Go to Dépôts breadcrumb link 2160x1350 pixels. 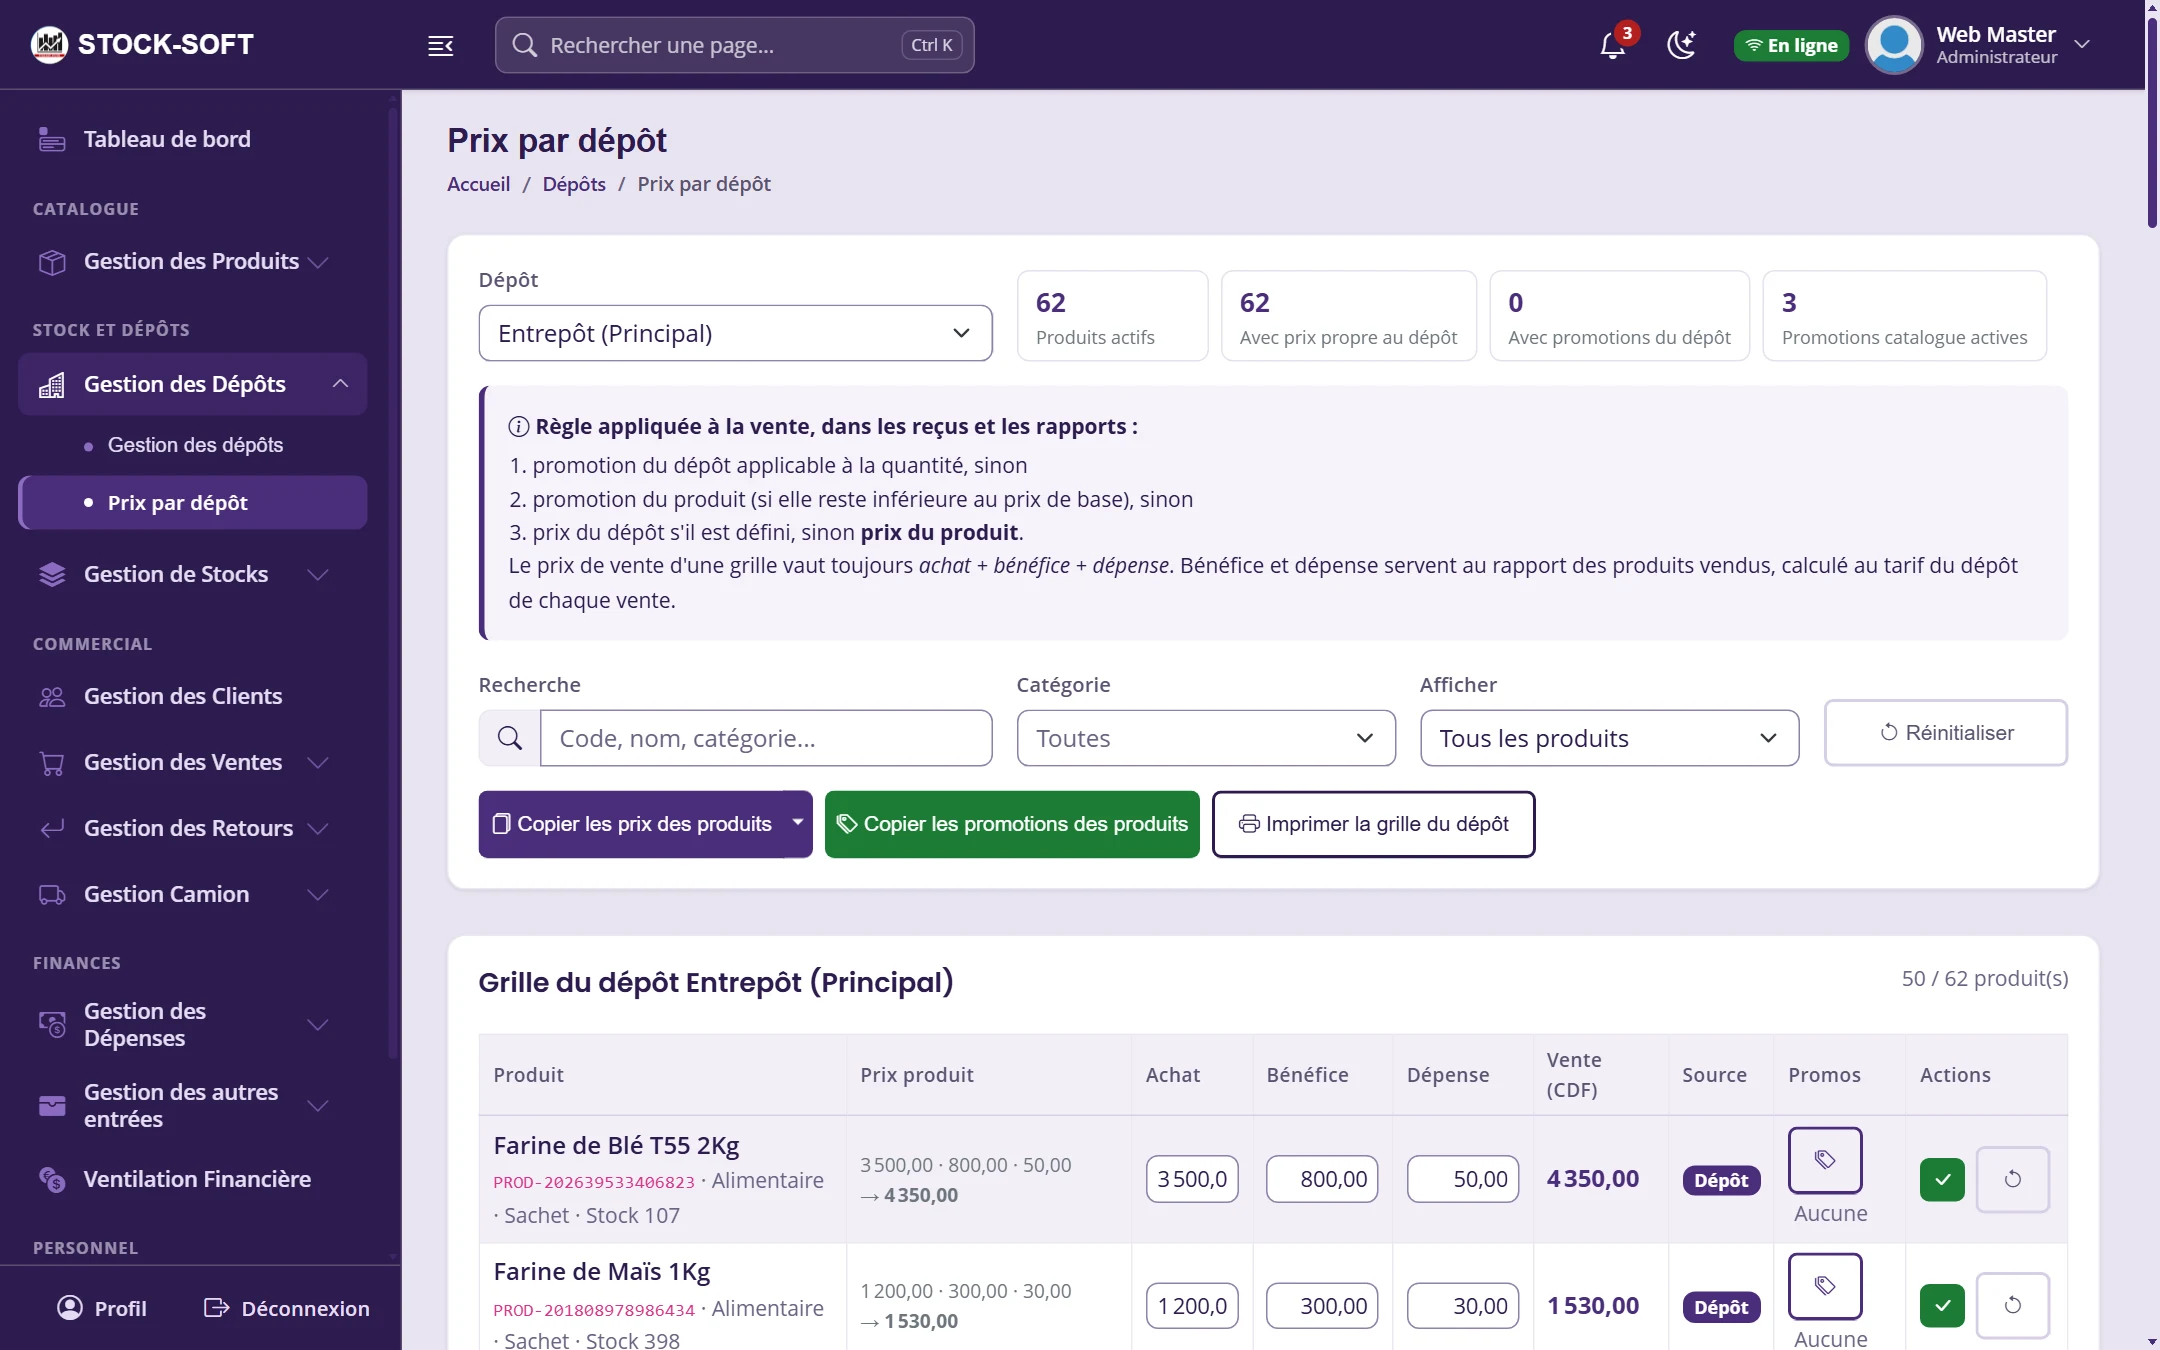[x=574, y=184]
